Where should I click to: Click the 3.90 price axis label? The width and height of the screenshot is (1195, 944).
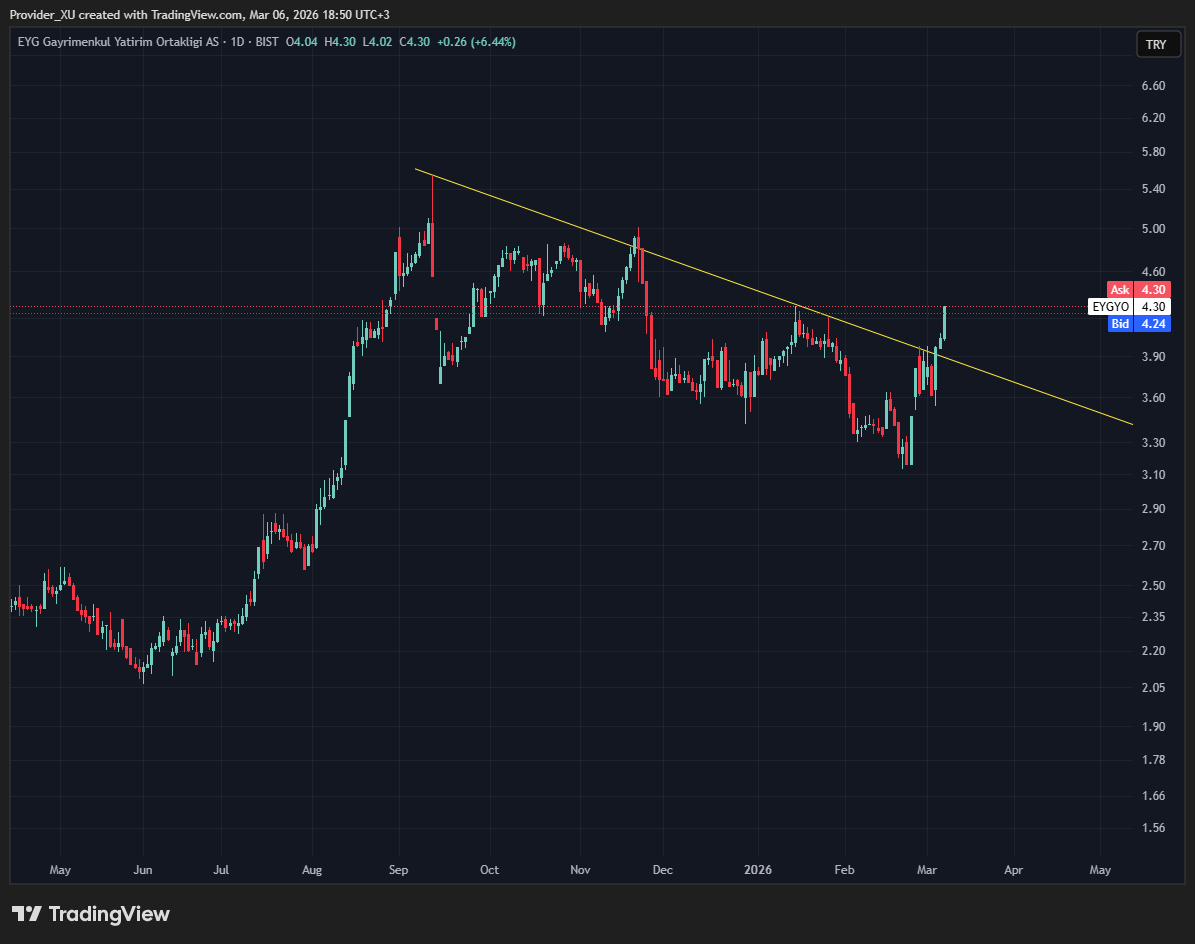[x=1153, y=357]
